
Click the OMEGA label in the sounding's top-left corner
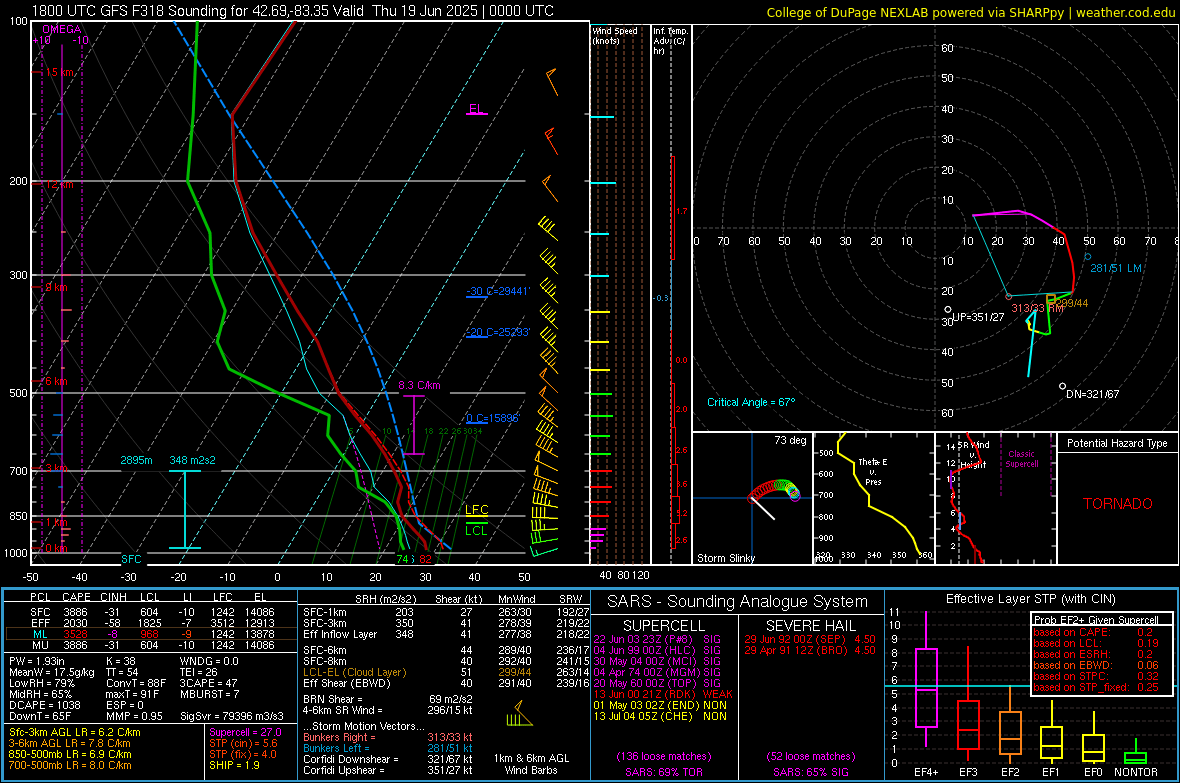[x=61, y=29]
